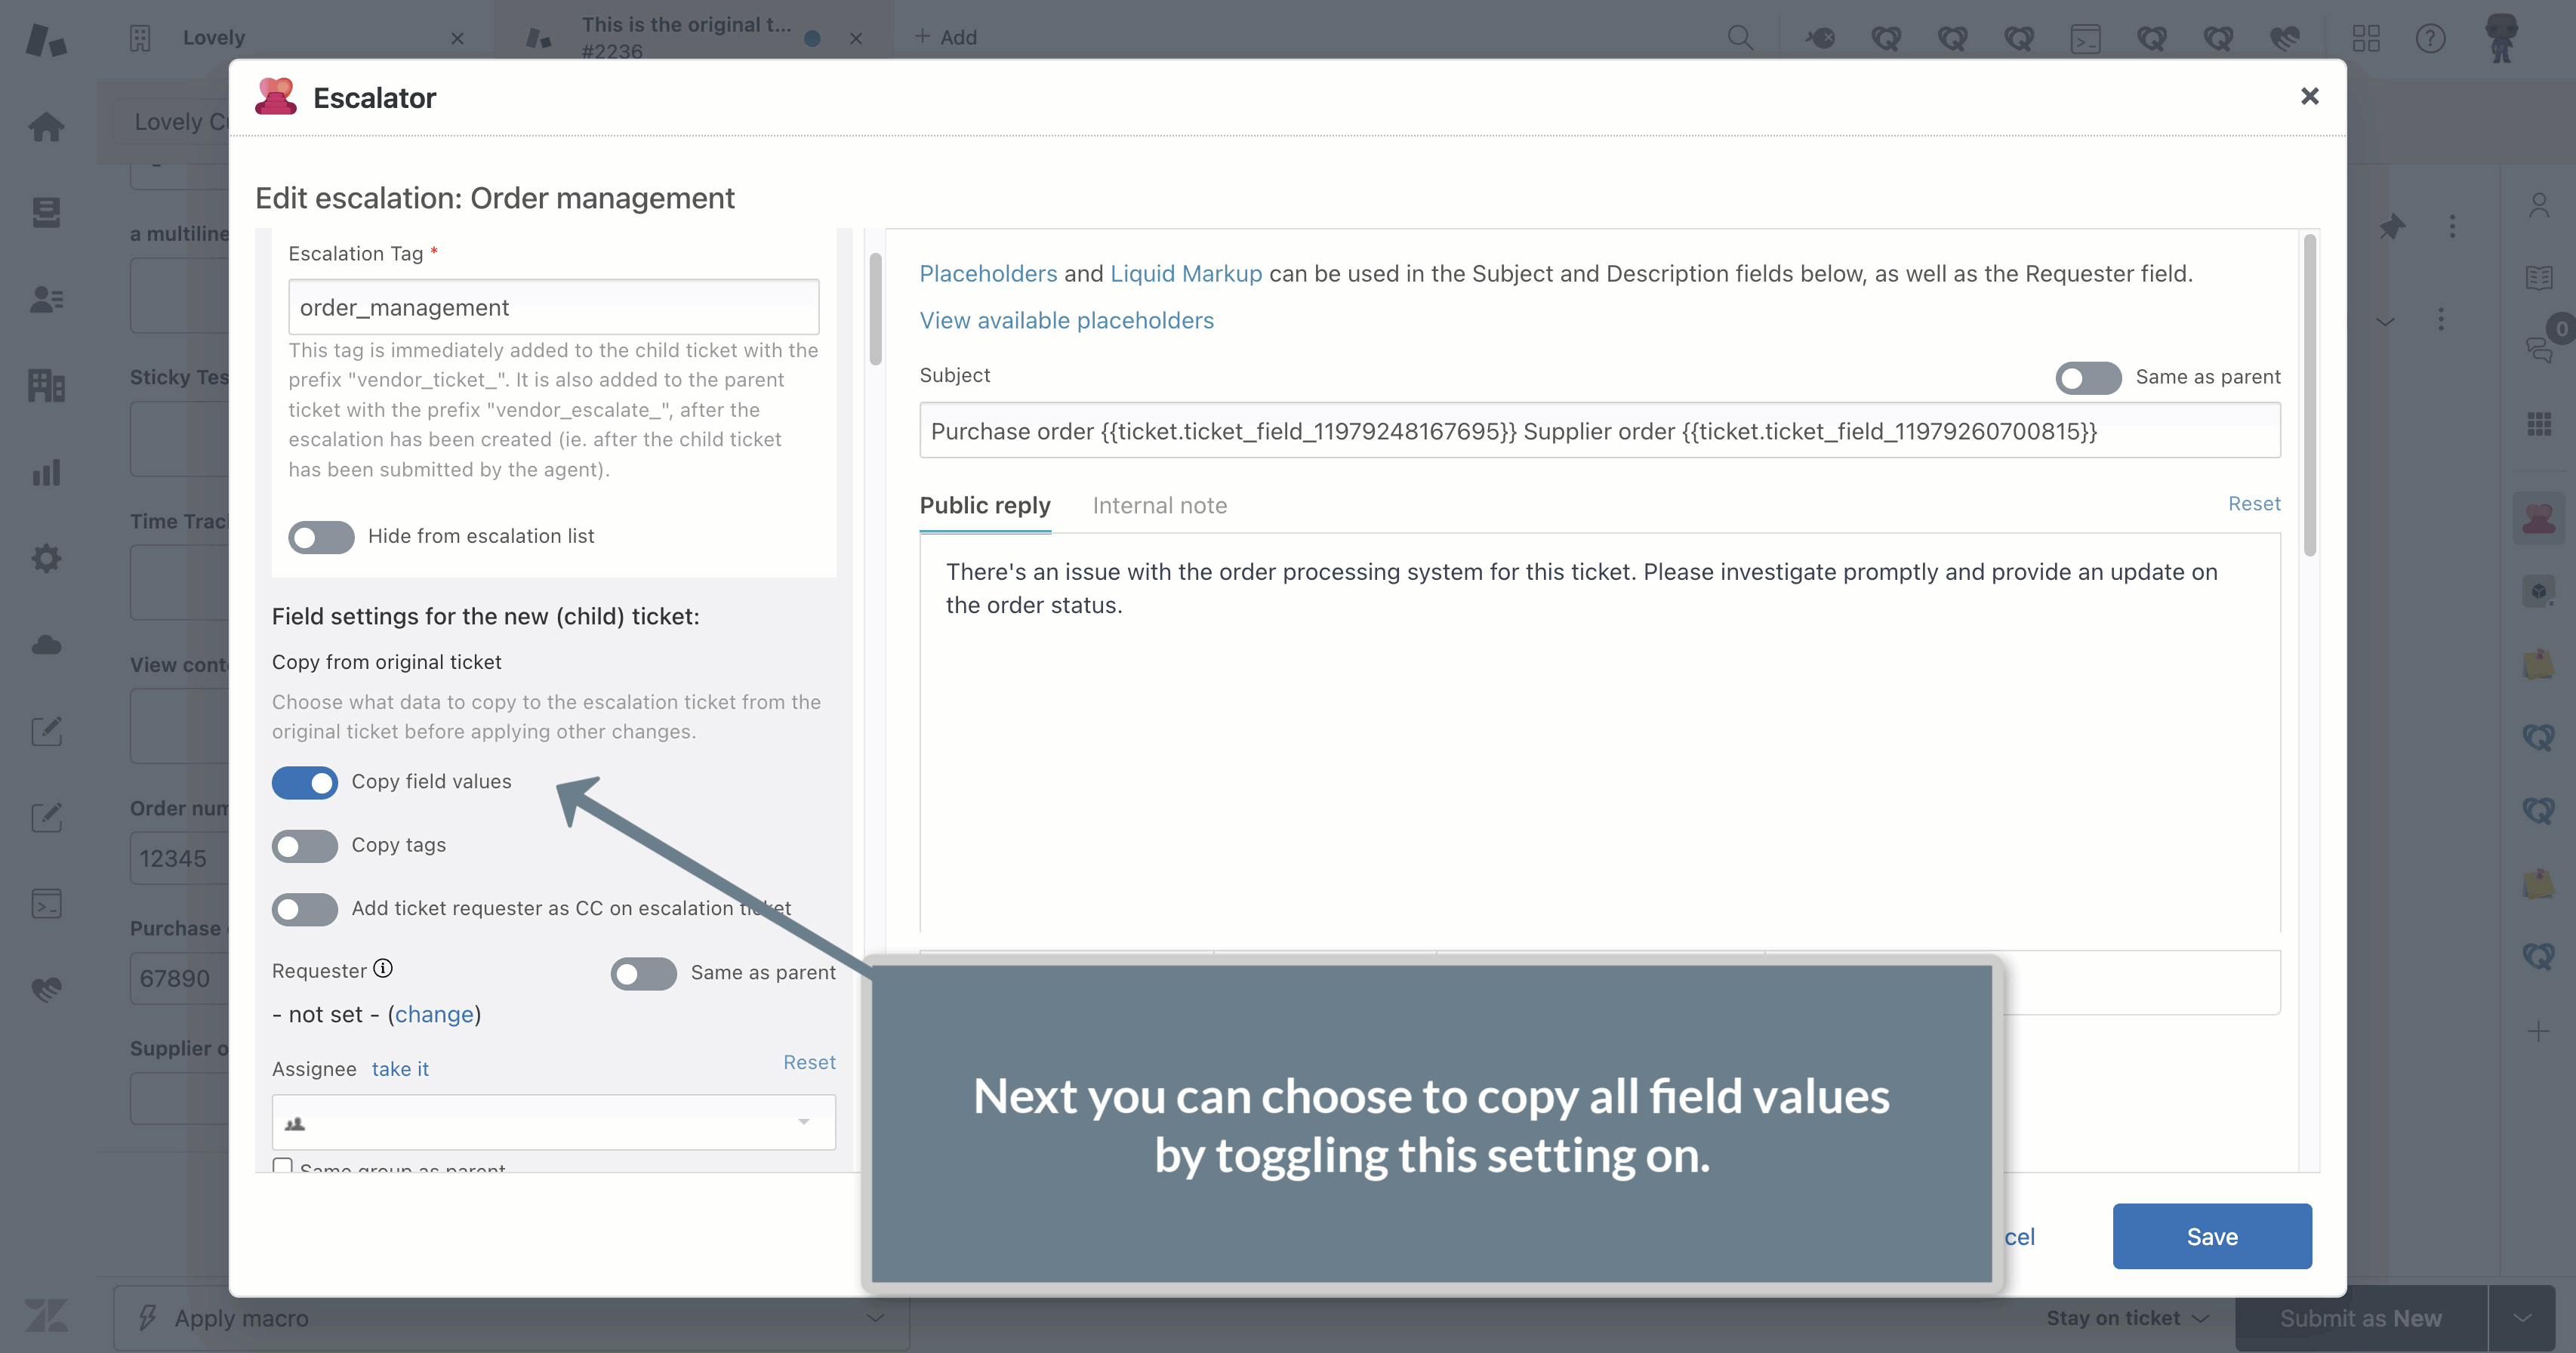Click the Escalation Tag input field
This screenshot has width=2576, height=1353.
(553, 307)
